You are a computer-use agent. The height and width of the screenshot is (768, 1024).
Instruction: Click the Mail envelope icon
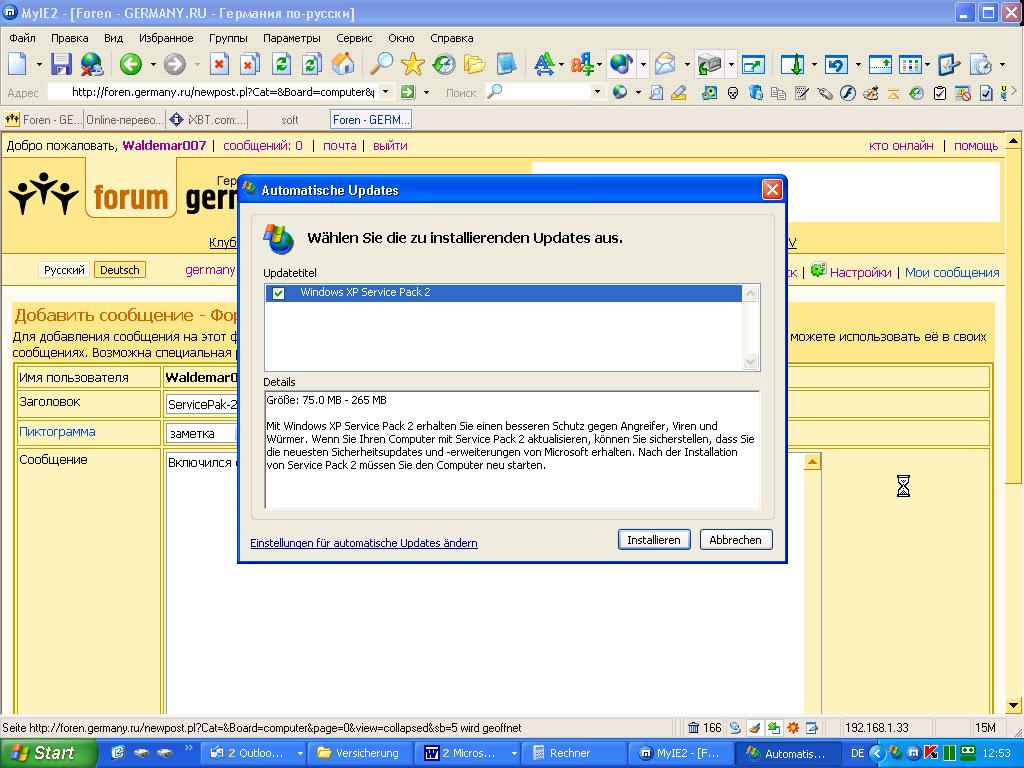pyautogui.click(x=665, y=64)
